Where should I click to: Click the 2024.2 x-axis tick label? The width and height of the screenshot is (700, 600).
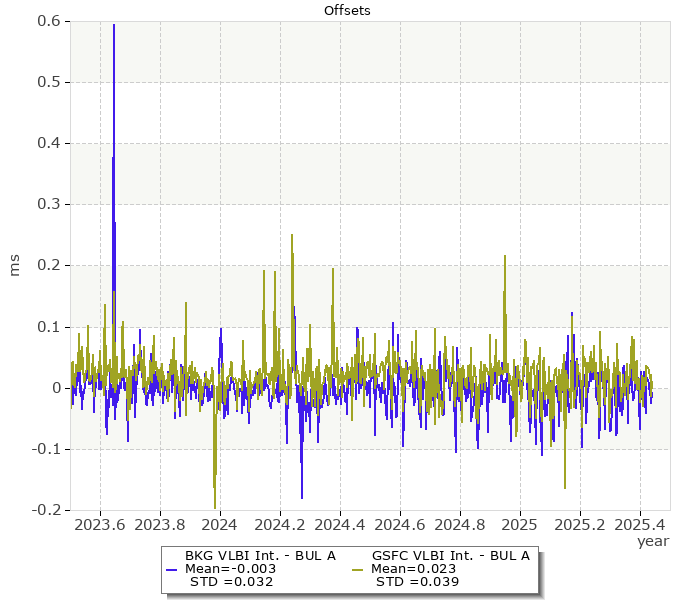point(280,525)
